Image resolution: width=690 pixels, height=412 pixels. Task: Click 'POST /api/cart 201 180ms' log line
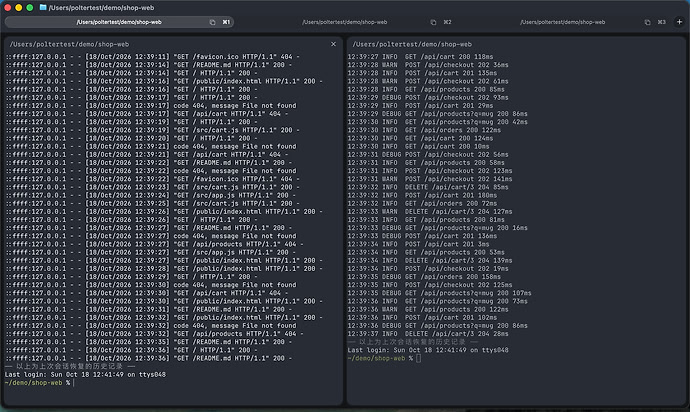coord(422,195)
